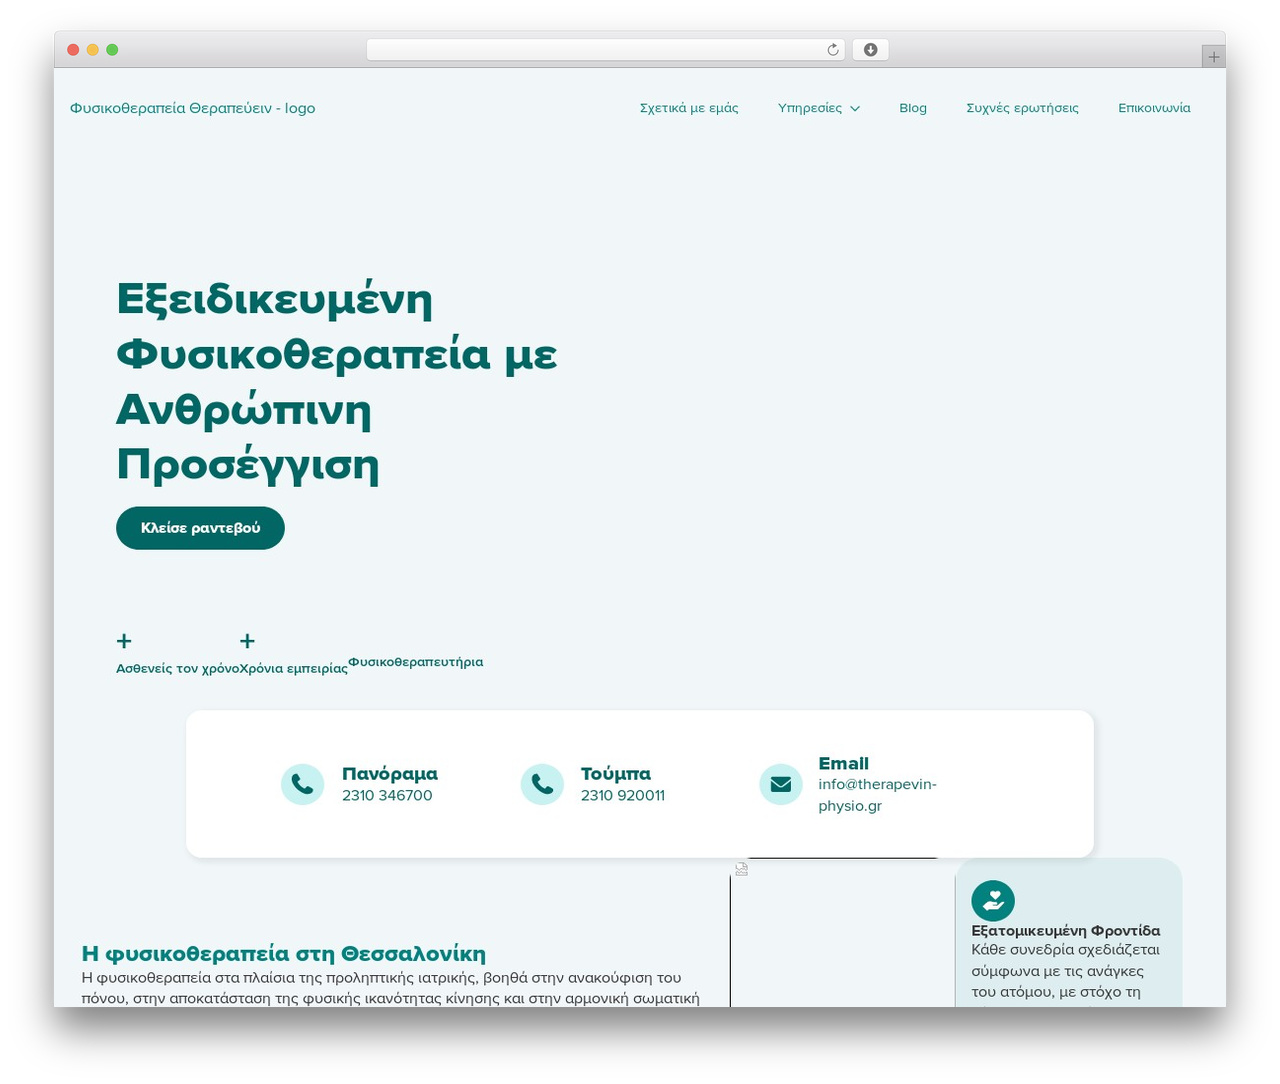This screenshot has width=1280, height=1084.
Task: Click the Κλείσε ραντεβού button
Action: coord(200,528)
